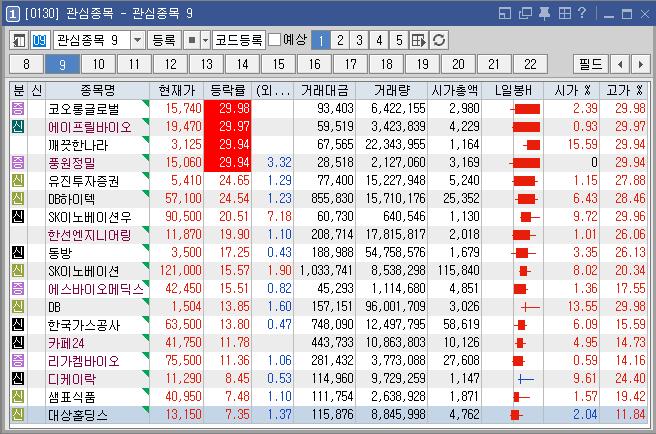
Task: Switch to group tab 18
Action: pos(386,64)
